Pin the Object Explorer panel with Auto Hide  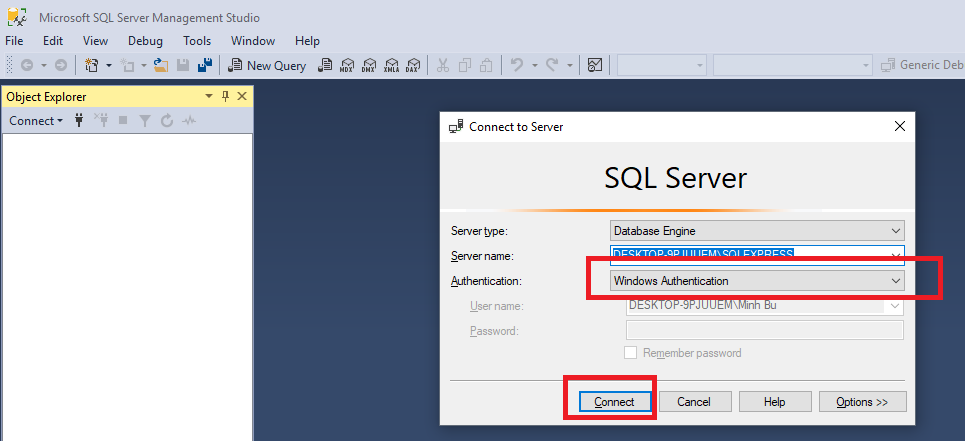pos(225,97)
